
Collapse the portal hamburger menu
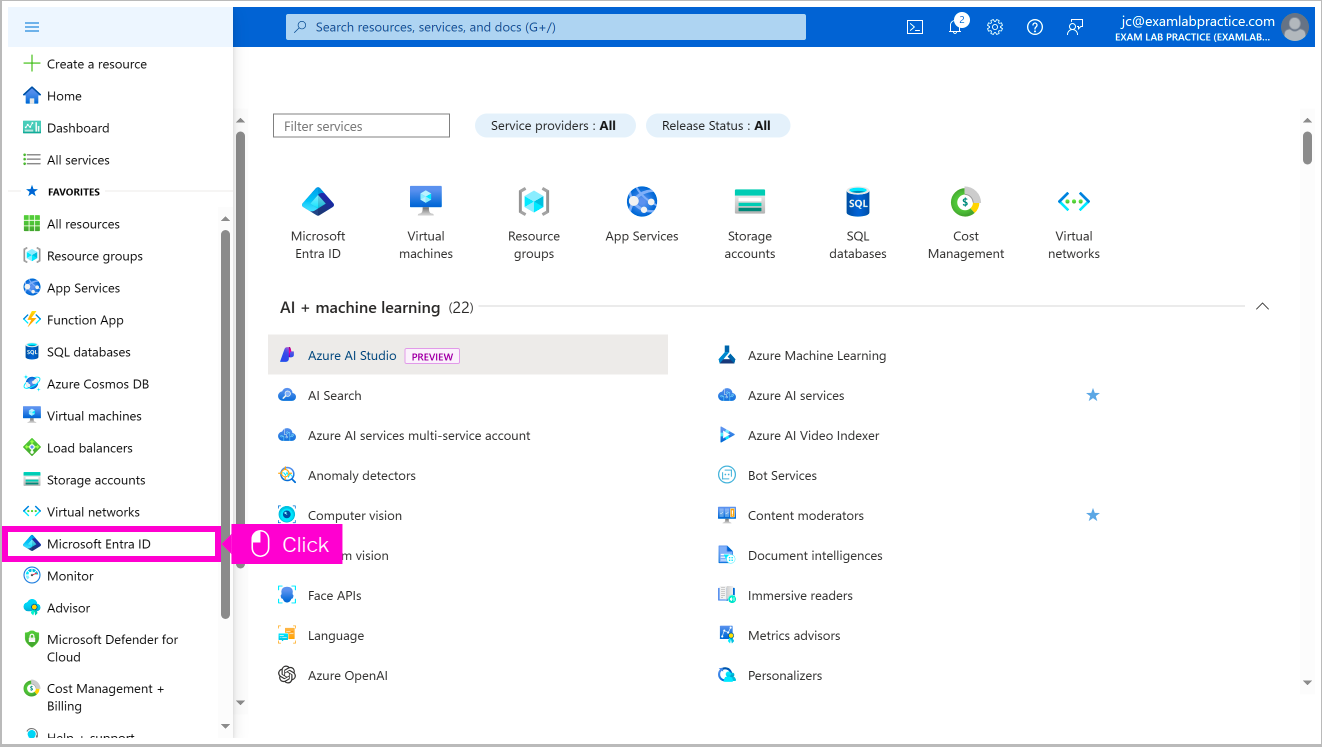(x=31, y=27)
